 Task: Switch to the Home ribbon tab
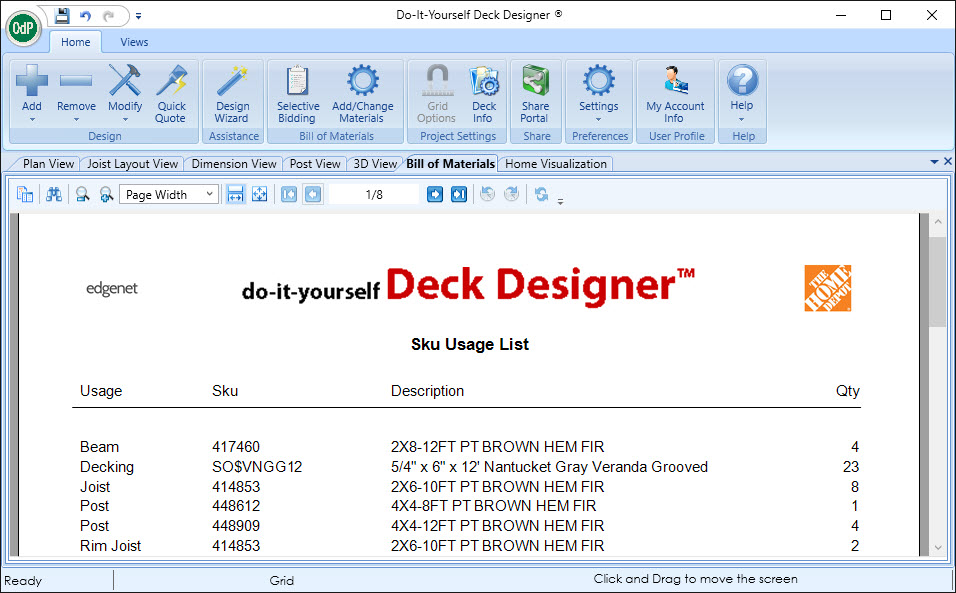click(76, 42)
